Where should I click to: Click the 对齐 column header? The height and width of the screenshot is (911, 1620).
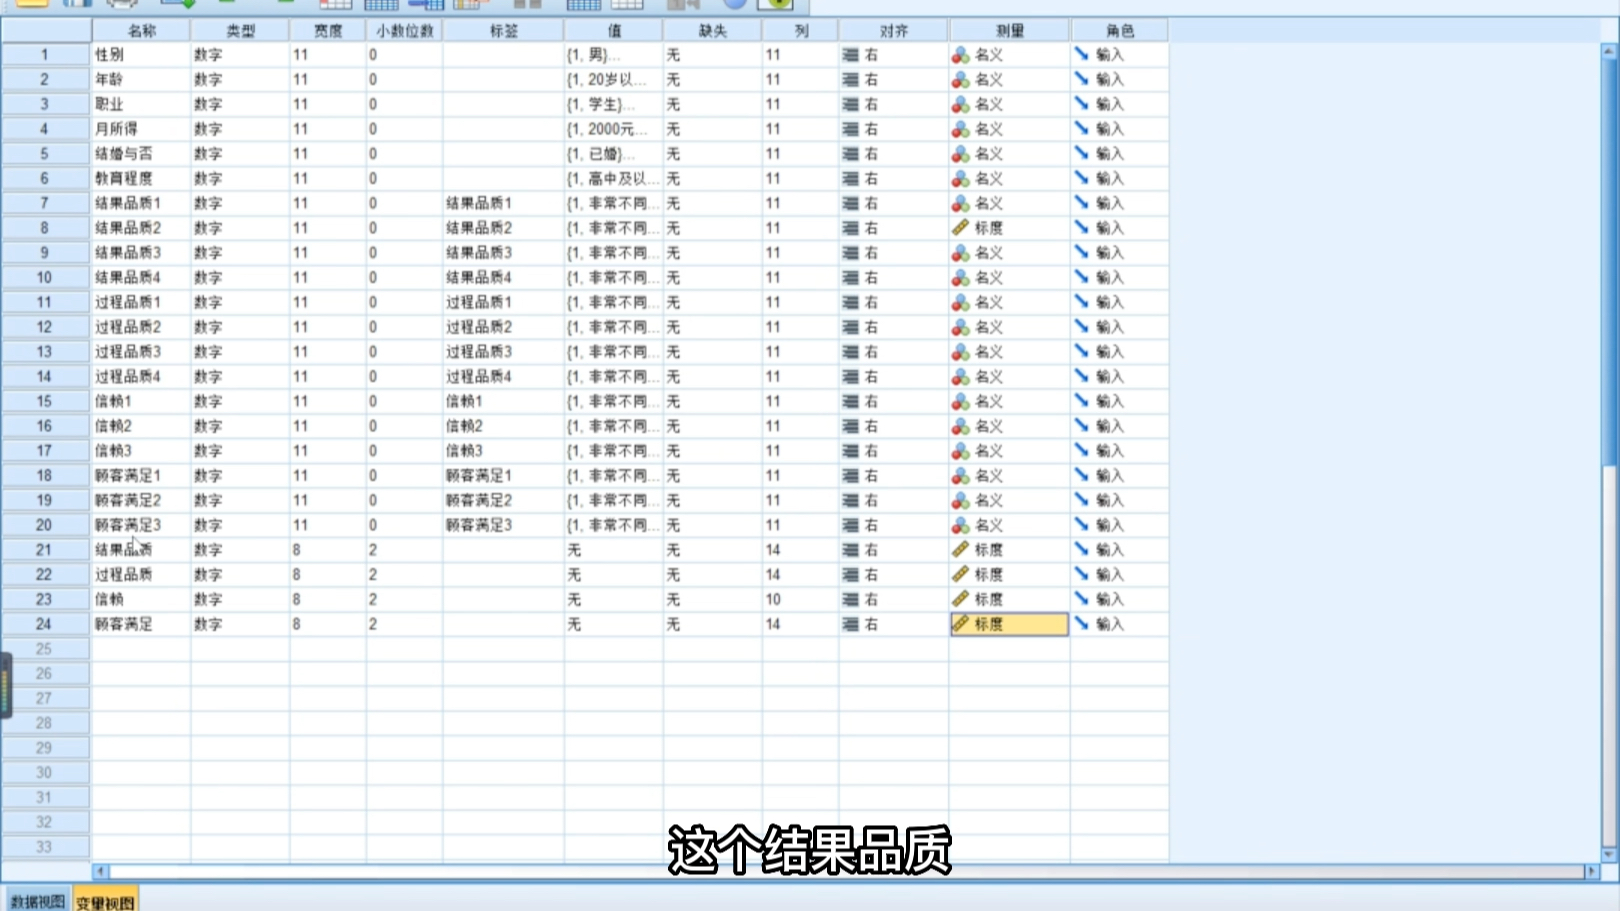pos(893,31)
